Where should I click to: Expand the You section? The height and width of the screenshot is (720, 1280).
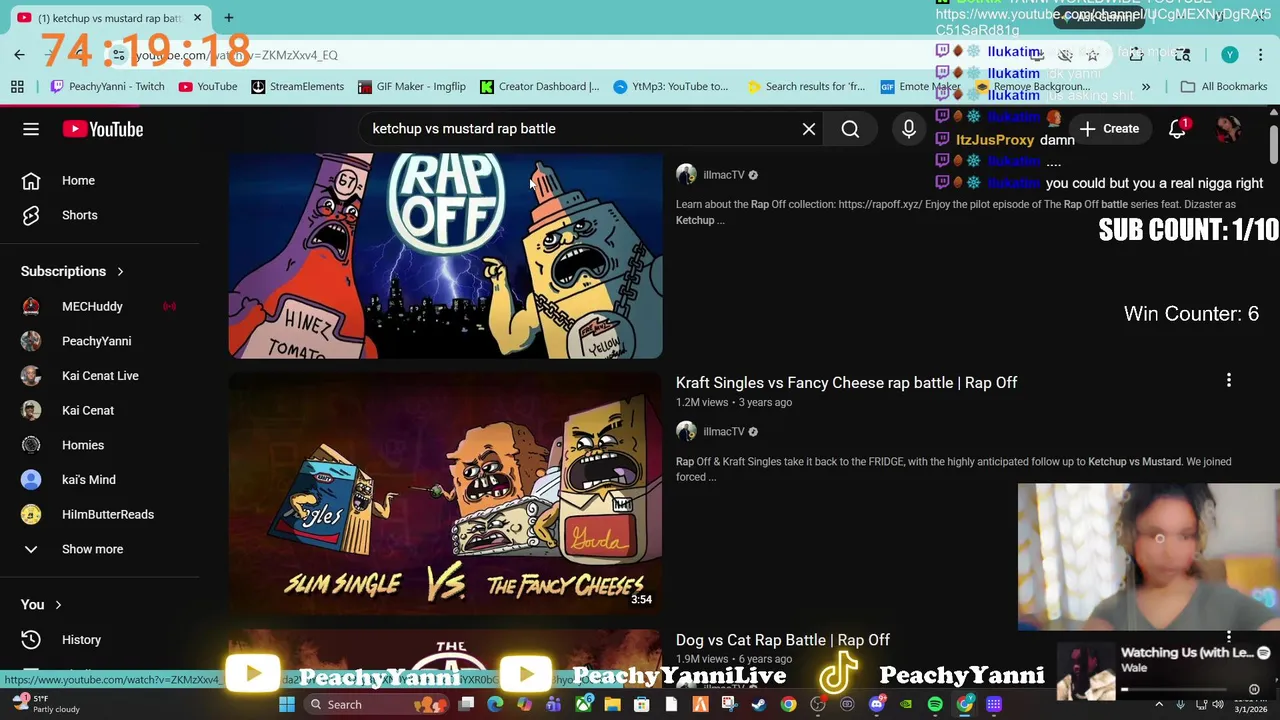click(x=42, y=605)
